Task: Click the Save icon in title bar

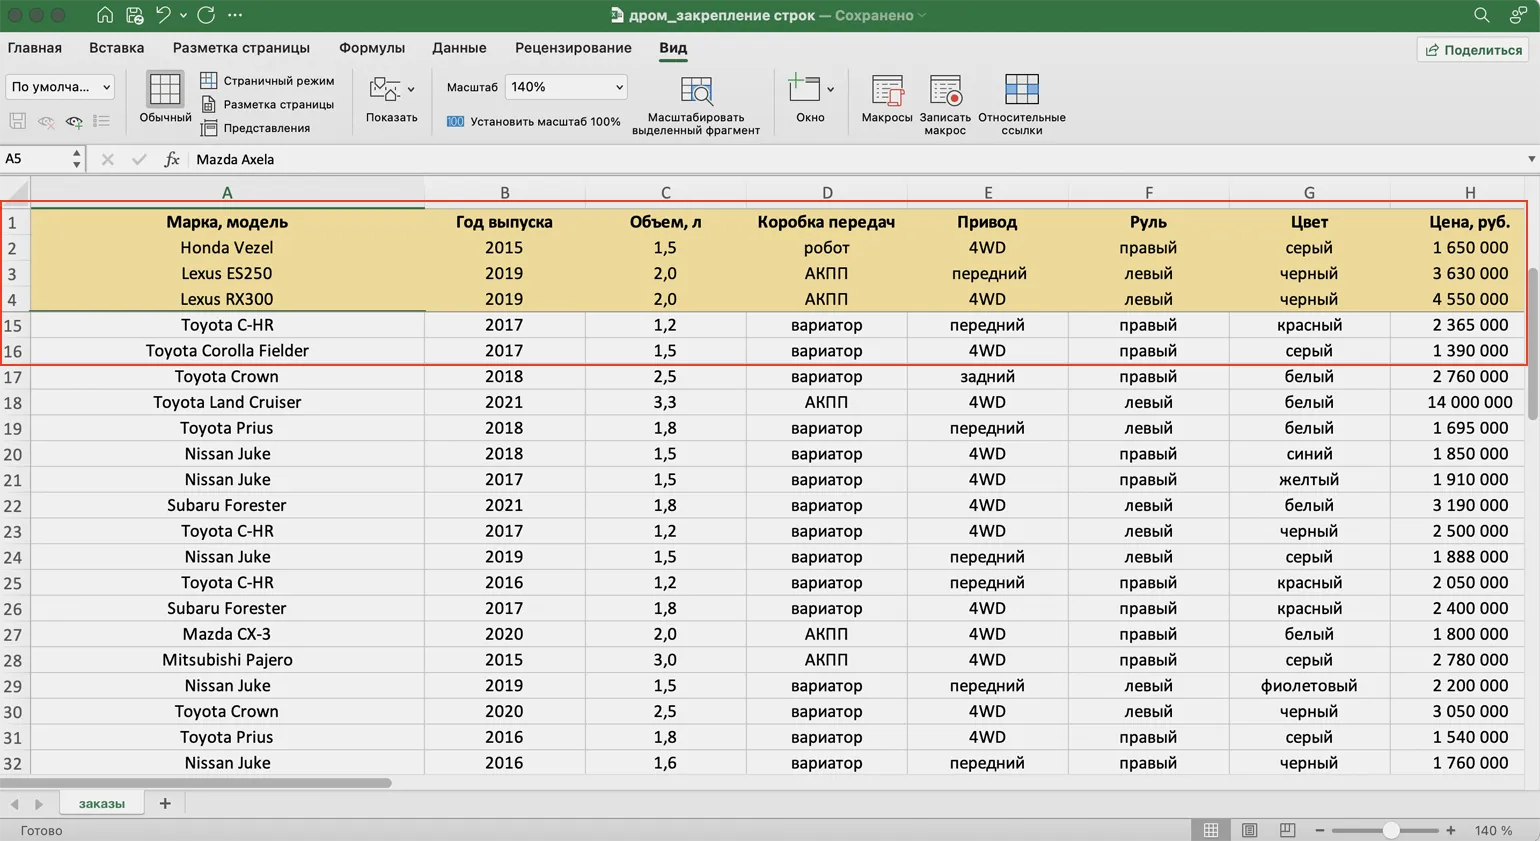Action: (x=134, y=15)
